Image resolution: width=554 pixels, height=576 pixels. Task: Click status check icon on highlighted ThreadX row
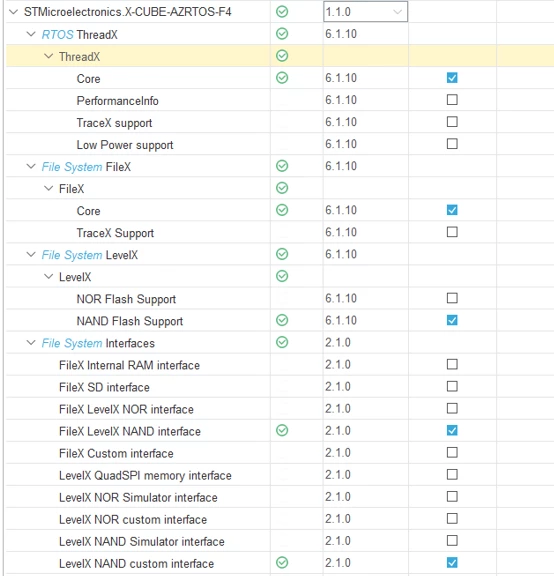click(x=282, y=56)
